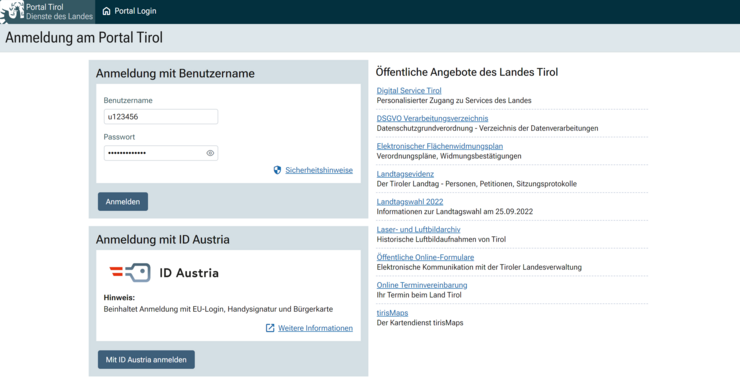This screenshot has width=740, height=383.
Task: Click the shield icon beside Sicherheitshinweise
Action: [278, 170]
